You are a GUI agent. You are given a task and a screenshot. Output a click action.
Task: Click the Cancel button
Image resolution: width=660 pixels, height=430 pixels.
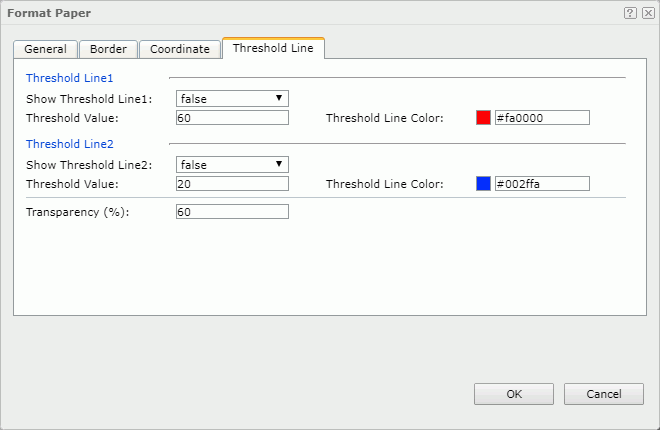click(x=604, y=394)
